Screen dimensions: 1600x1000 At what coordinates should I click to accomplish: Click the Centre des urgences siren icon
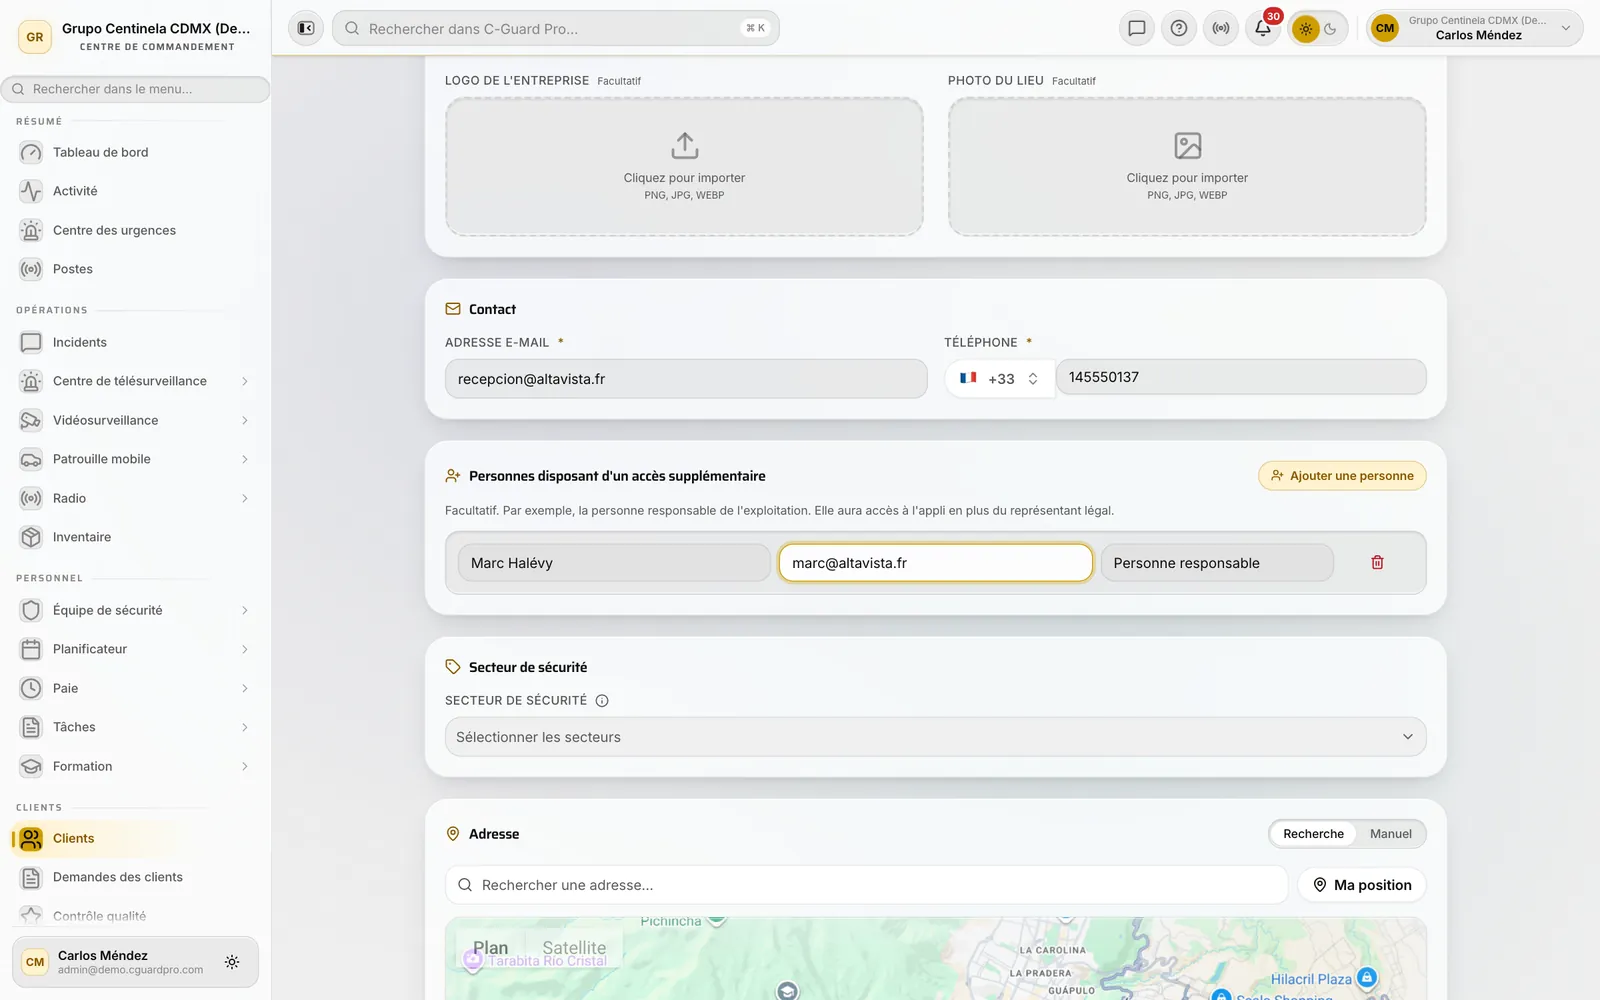pos(31,230)
